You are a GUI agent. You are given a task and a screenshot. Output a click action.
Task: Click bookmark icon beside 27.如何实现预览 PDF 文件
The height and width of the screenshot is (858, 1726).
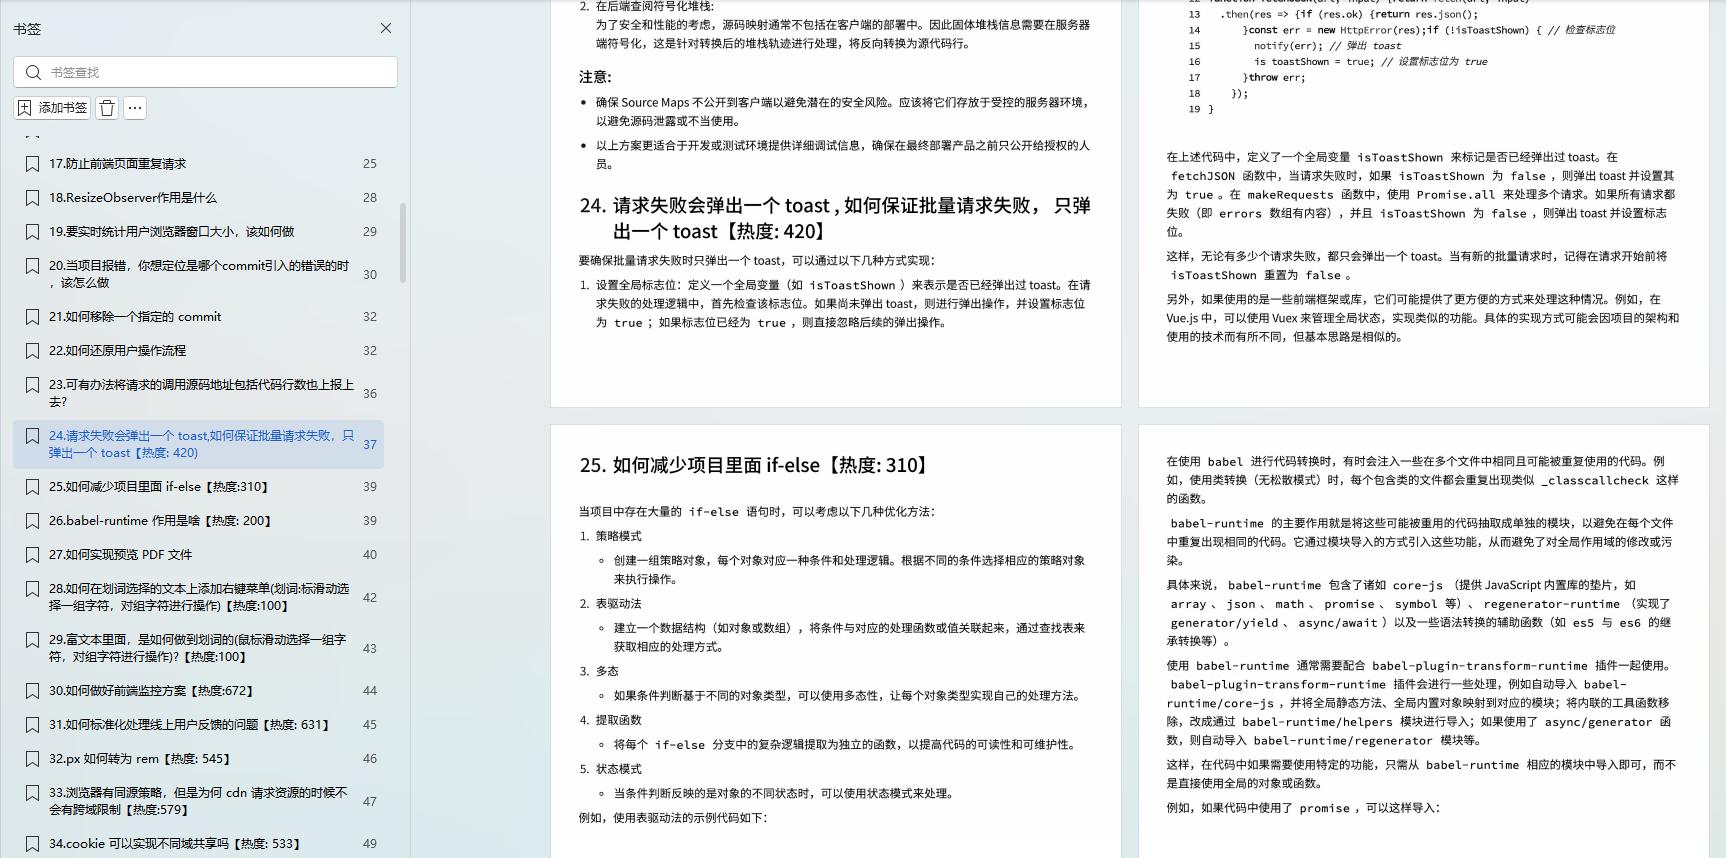coord(32,554)
